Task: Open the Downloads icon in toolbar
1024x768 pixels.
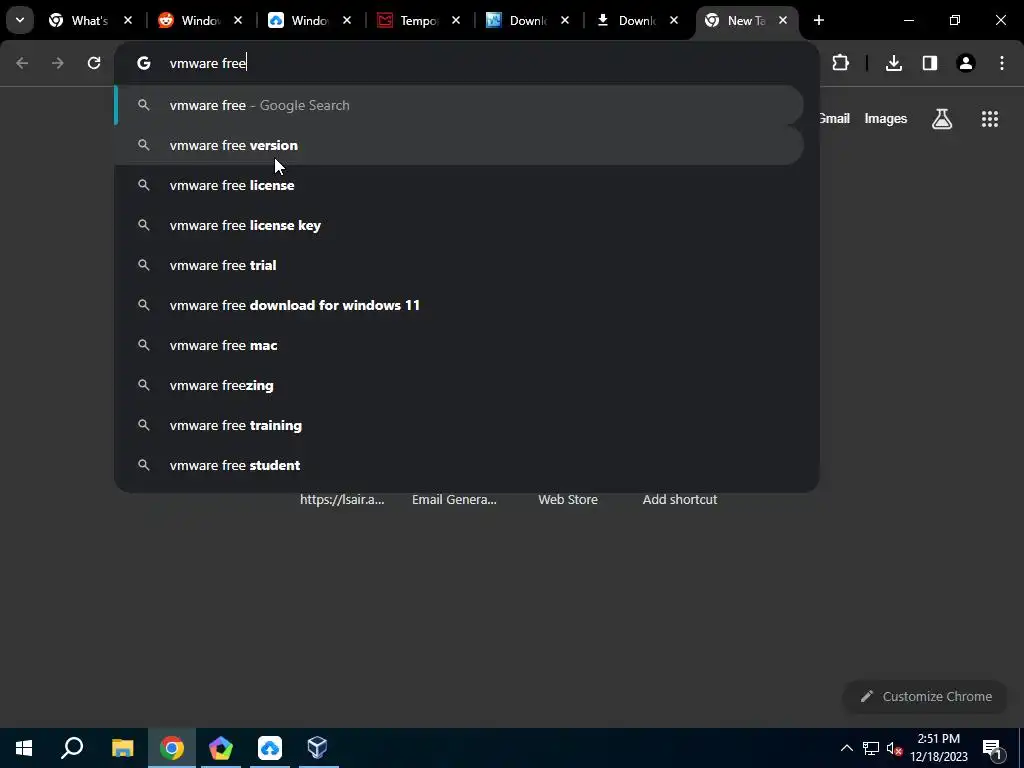Action: [894, 63]
